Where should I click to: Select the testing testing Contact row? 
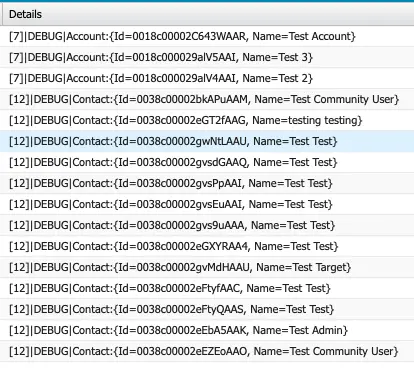coord(207,120)
